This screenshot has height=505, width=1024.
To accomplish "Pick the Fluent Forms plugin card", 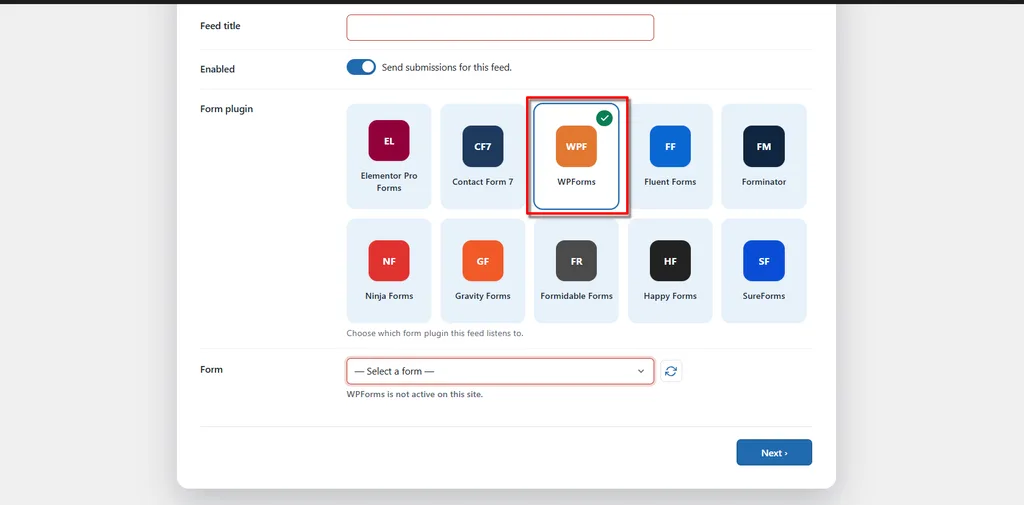I will (670, 156).
